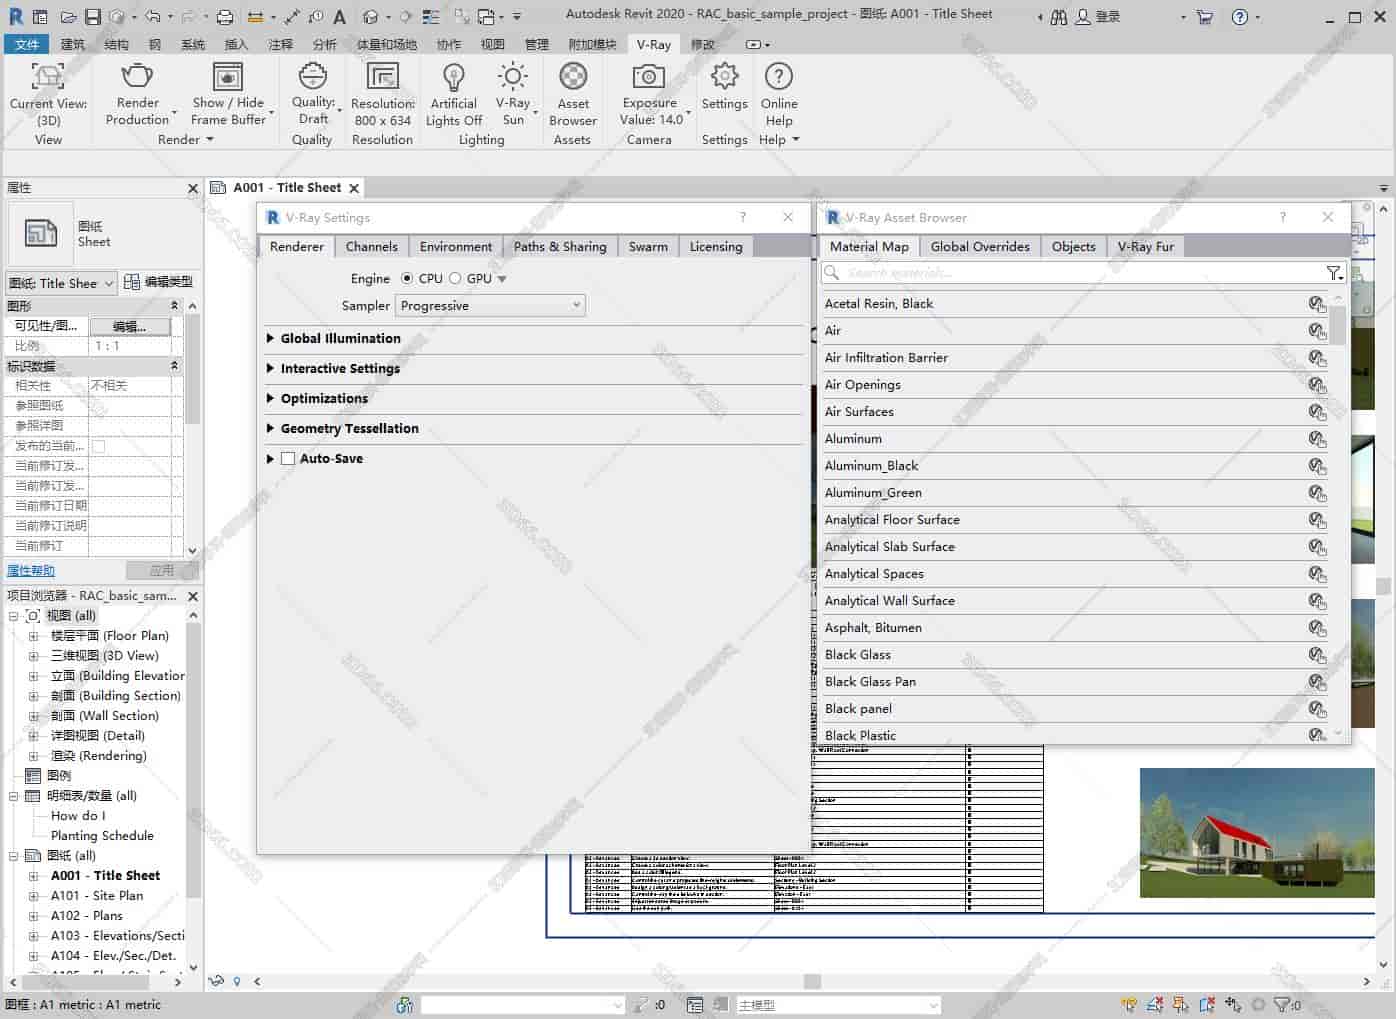Click the Exposure Value camera icon
Image resolution: width=1396 pixels, height=1019 pixels.
649,77
